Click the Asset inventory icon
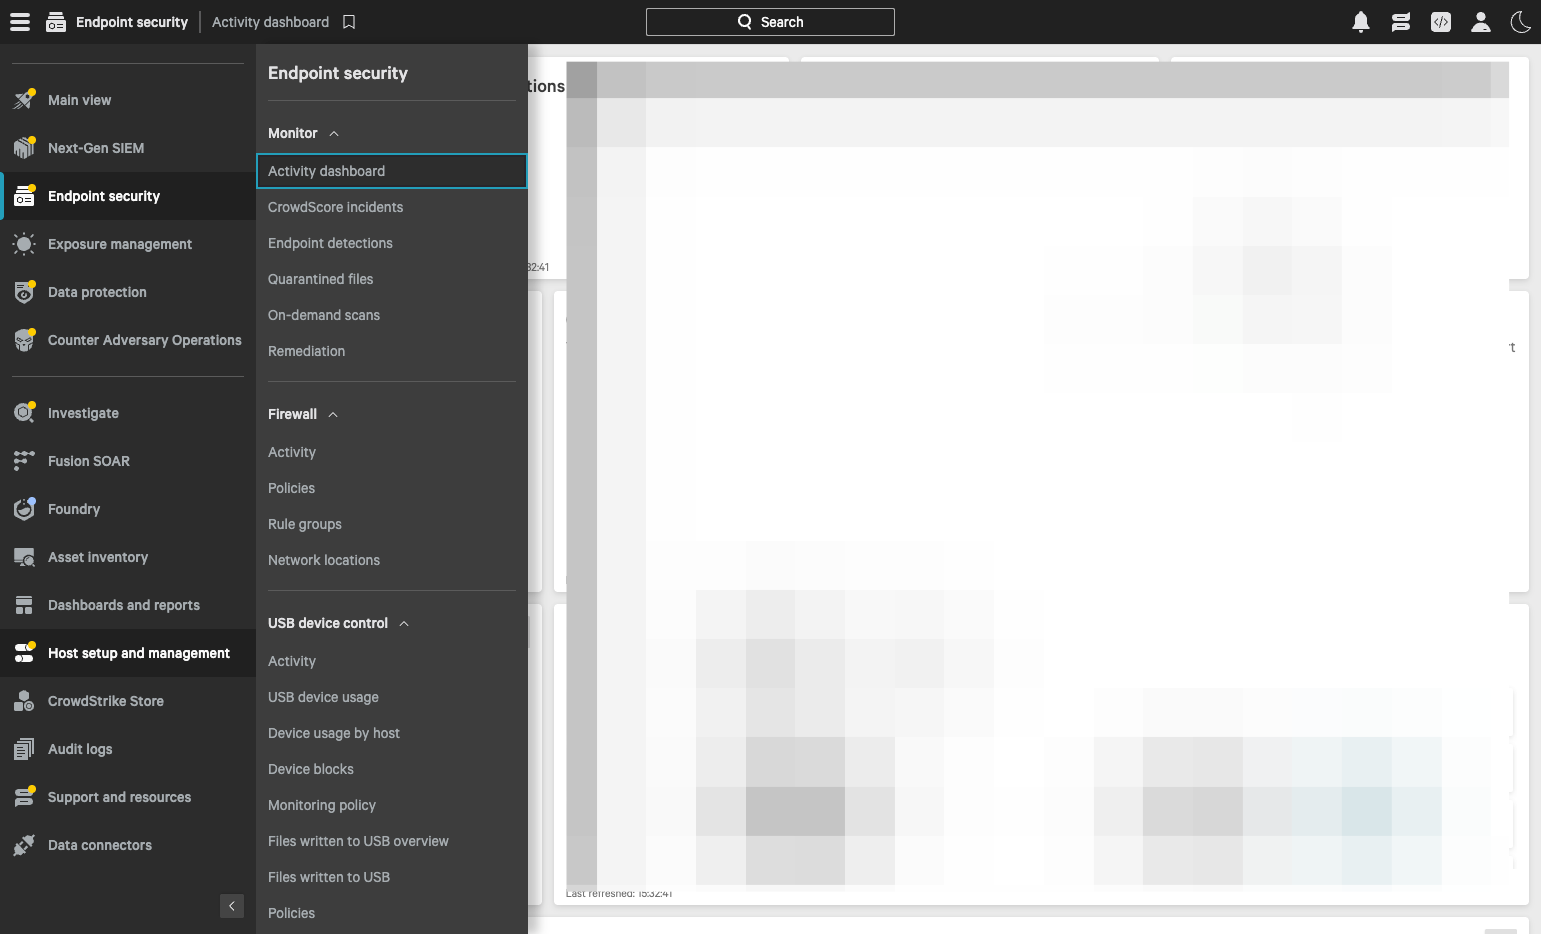 (x=24, y=557)
